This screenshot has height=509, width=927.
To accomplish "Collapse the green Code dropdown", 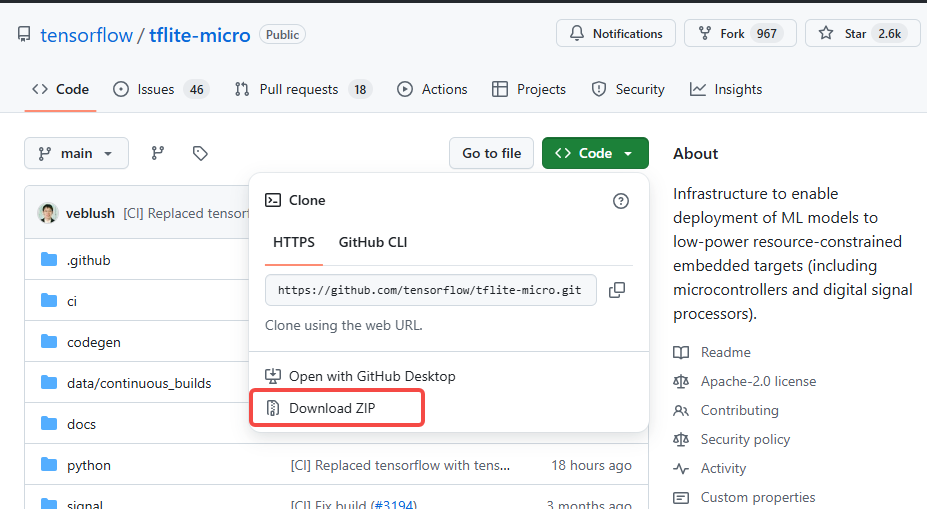I will (595, 153).
